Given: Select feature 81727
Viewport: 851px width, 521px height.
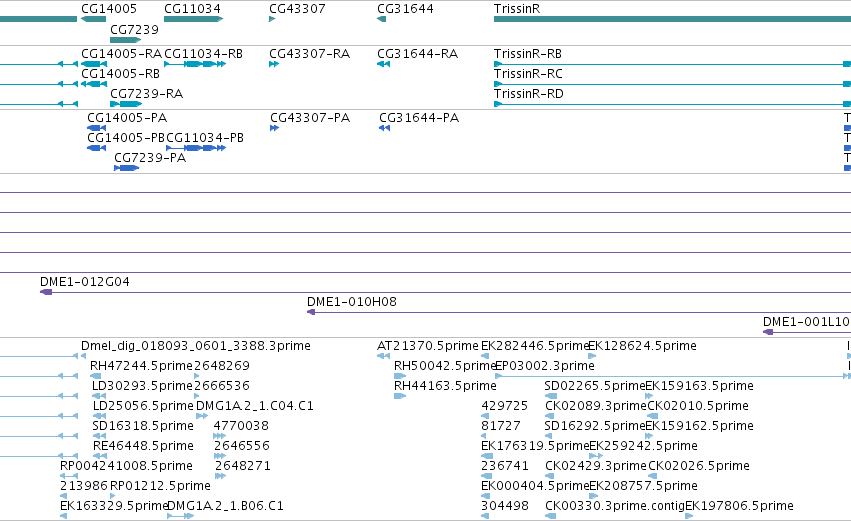Looking at the screenshot, I should point(500,426).
